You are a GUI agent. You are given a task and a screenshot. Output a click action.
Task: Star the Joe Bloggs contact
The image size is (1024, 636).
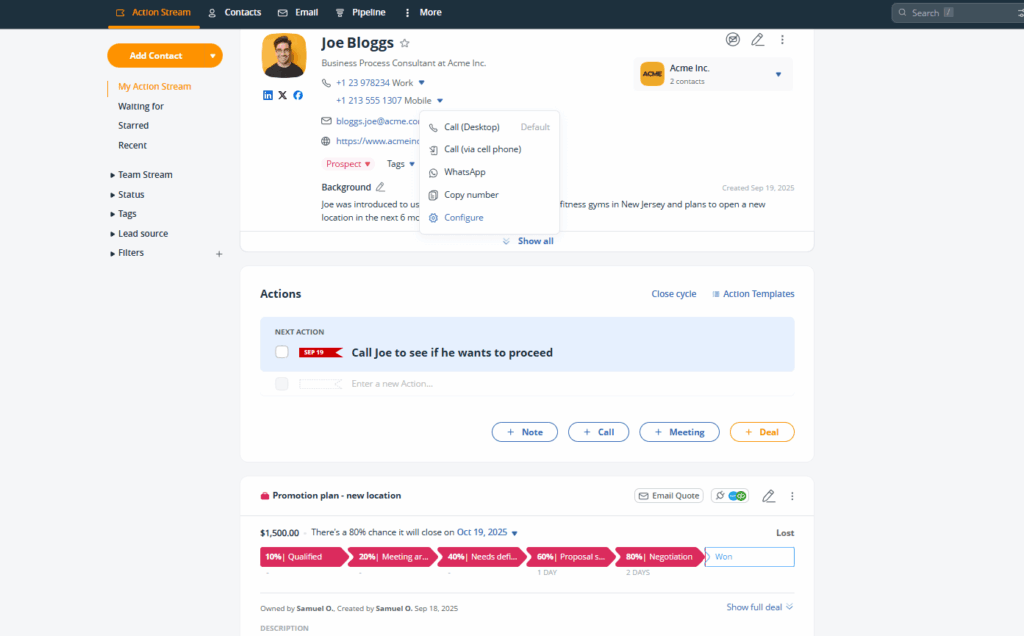click(x=405, y=43)
